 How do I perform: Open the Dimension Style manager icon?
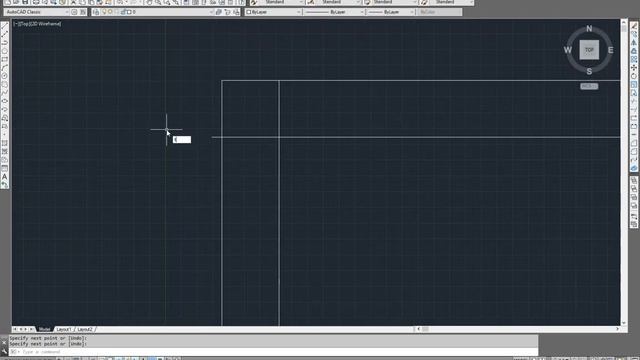(311, 2)
